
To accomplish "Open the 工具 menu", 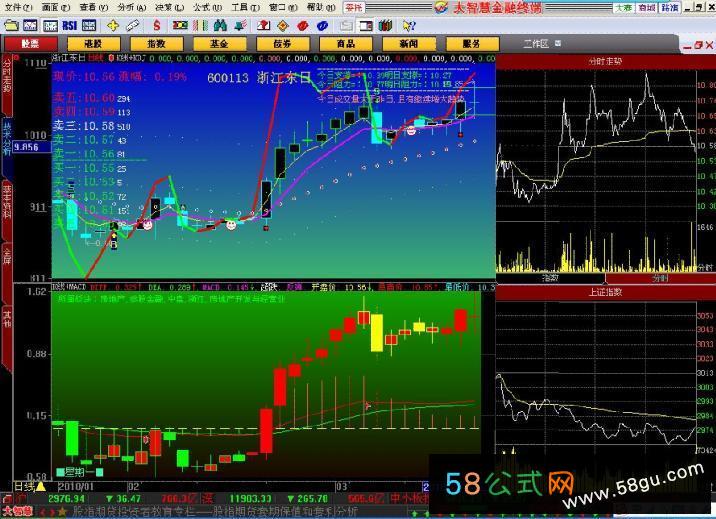I will pos(245,8).
